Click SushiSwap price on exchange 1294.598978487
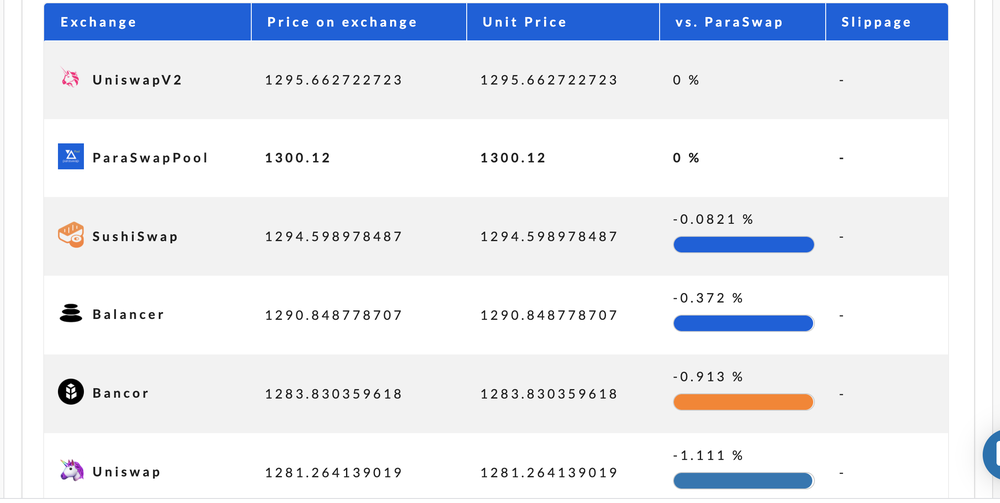 (x=334, y=237)
